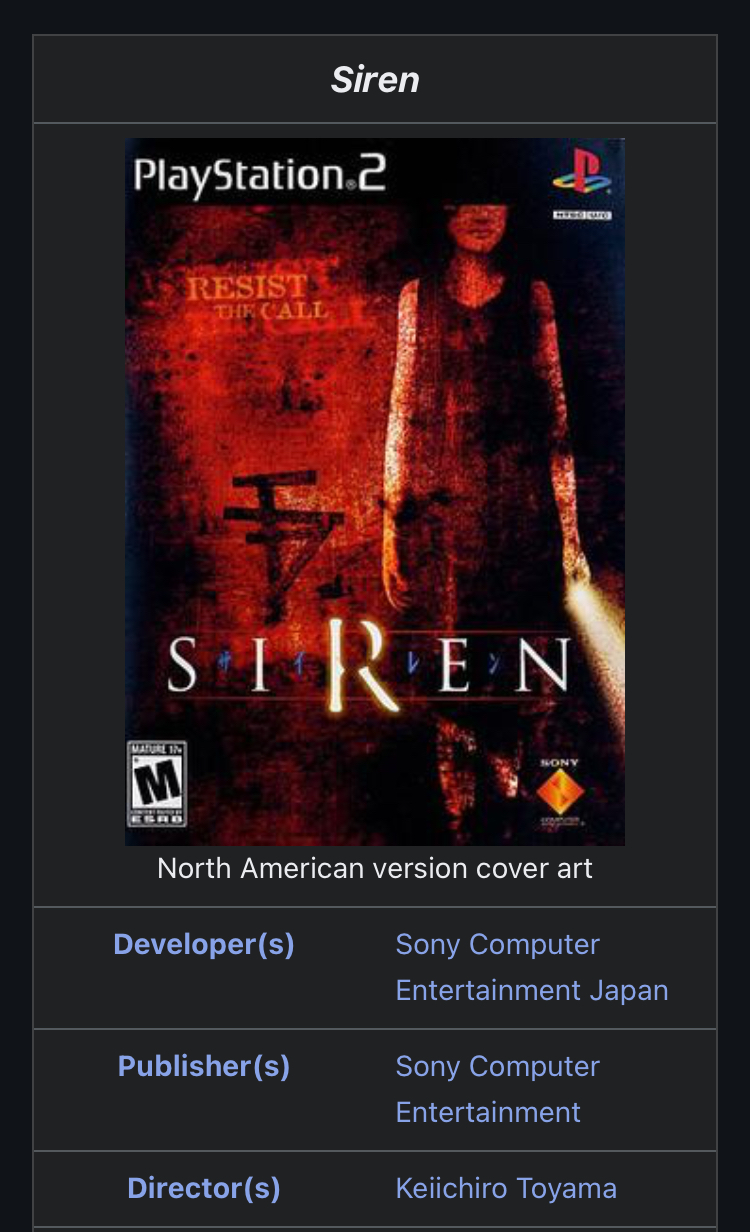The height and width of the screenshot is (1232, 750).
Task: Click the Publisher(s) label link
Action: (x=204, y=1066)
